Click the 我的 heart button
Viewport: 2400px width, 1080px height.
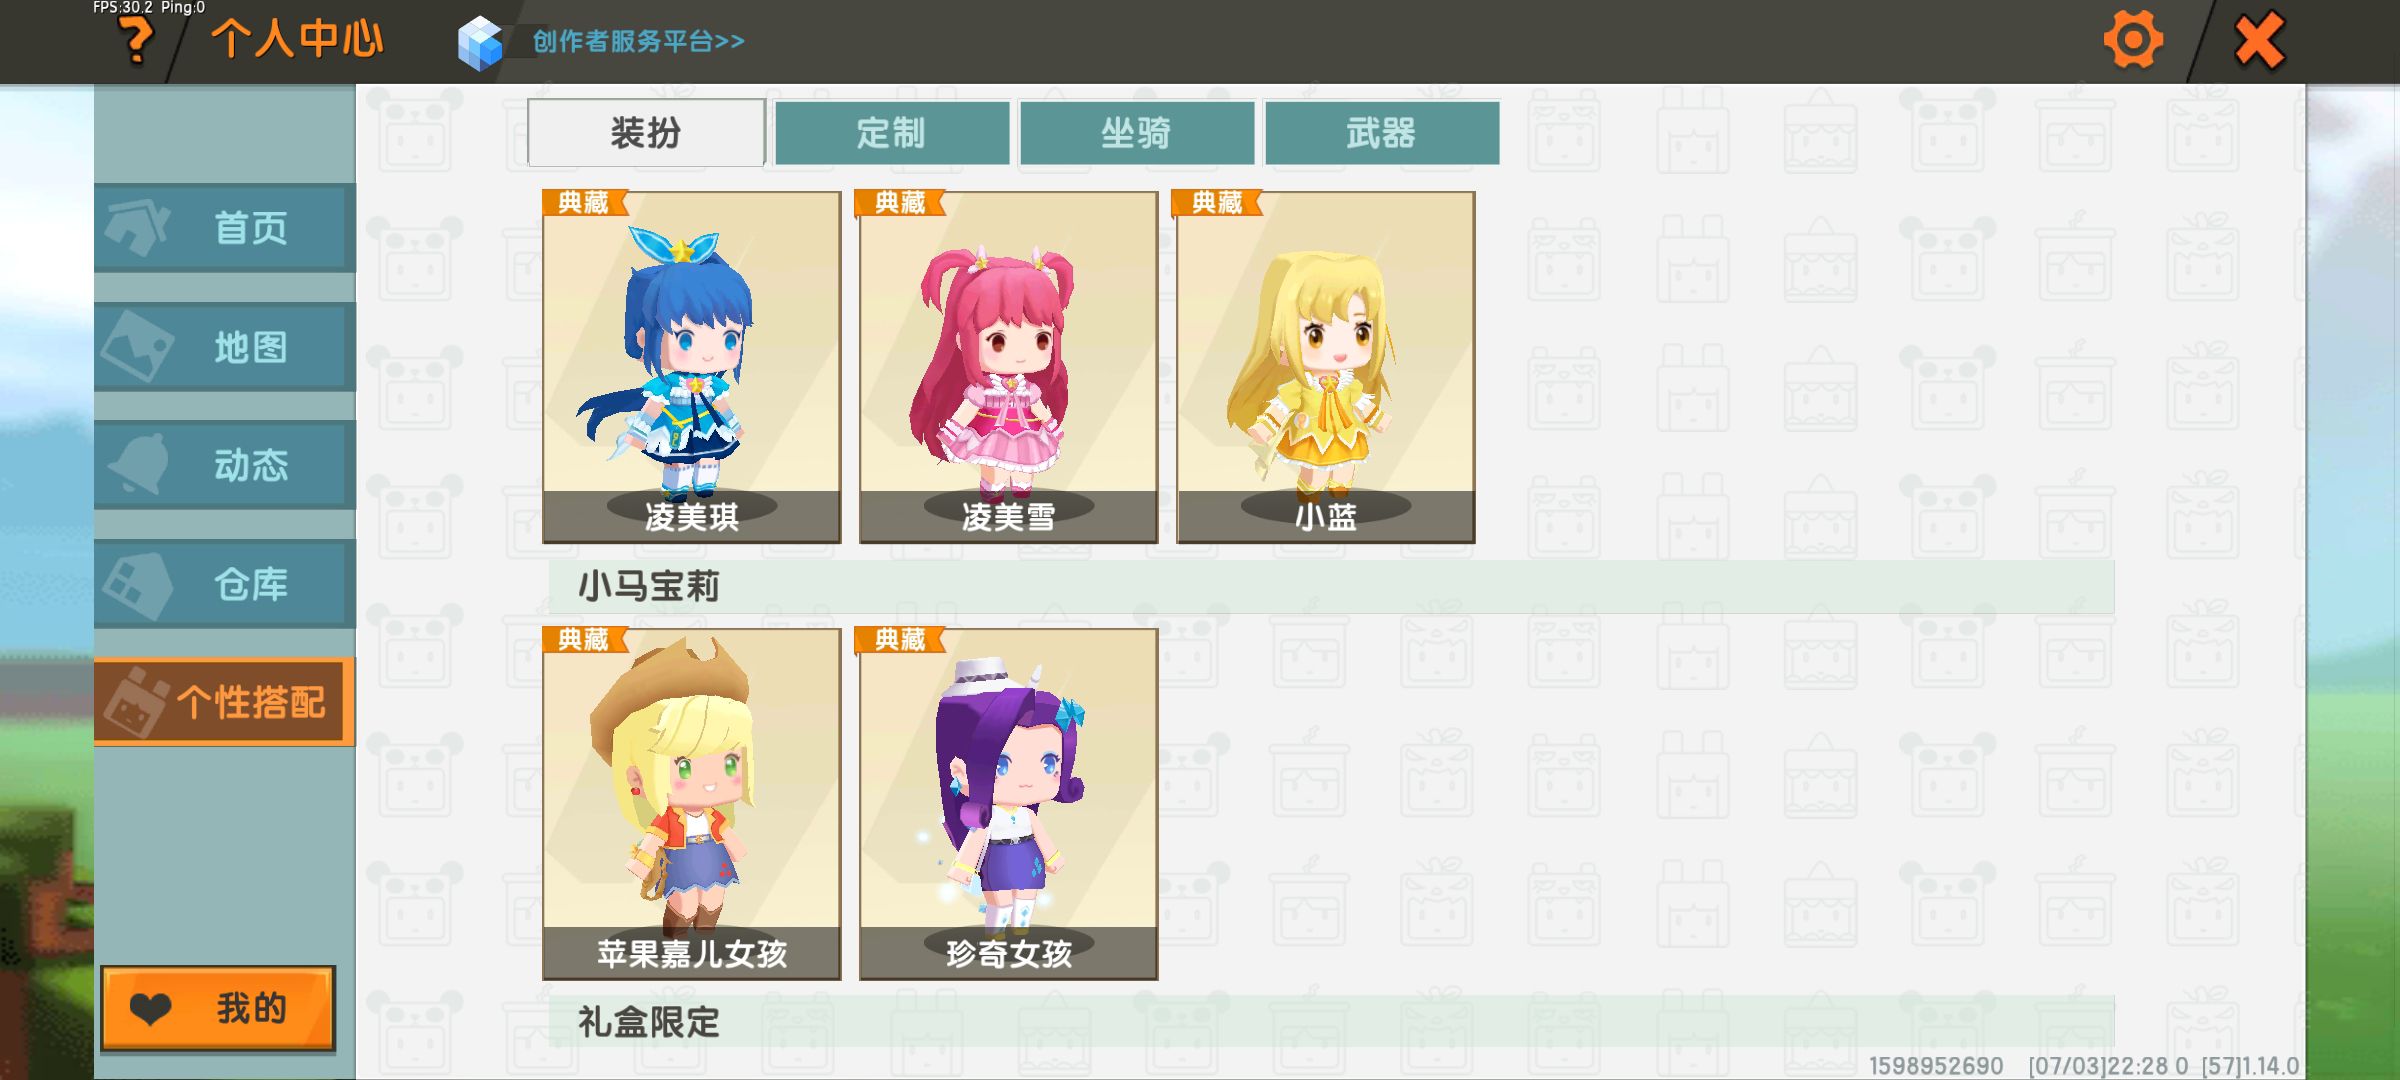[218, 1008]
